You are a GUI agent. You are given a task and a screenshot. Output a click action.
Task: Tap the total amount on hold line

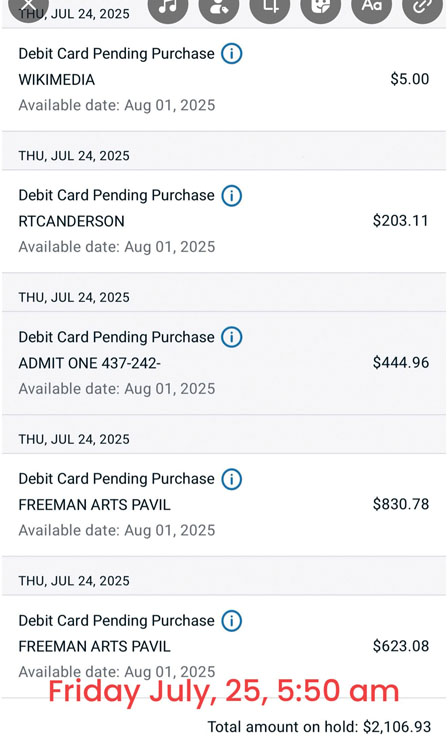(x=319, y=727)
